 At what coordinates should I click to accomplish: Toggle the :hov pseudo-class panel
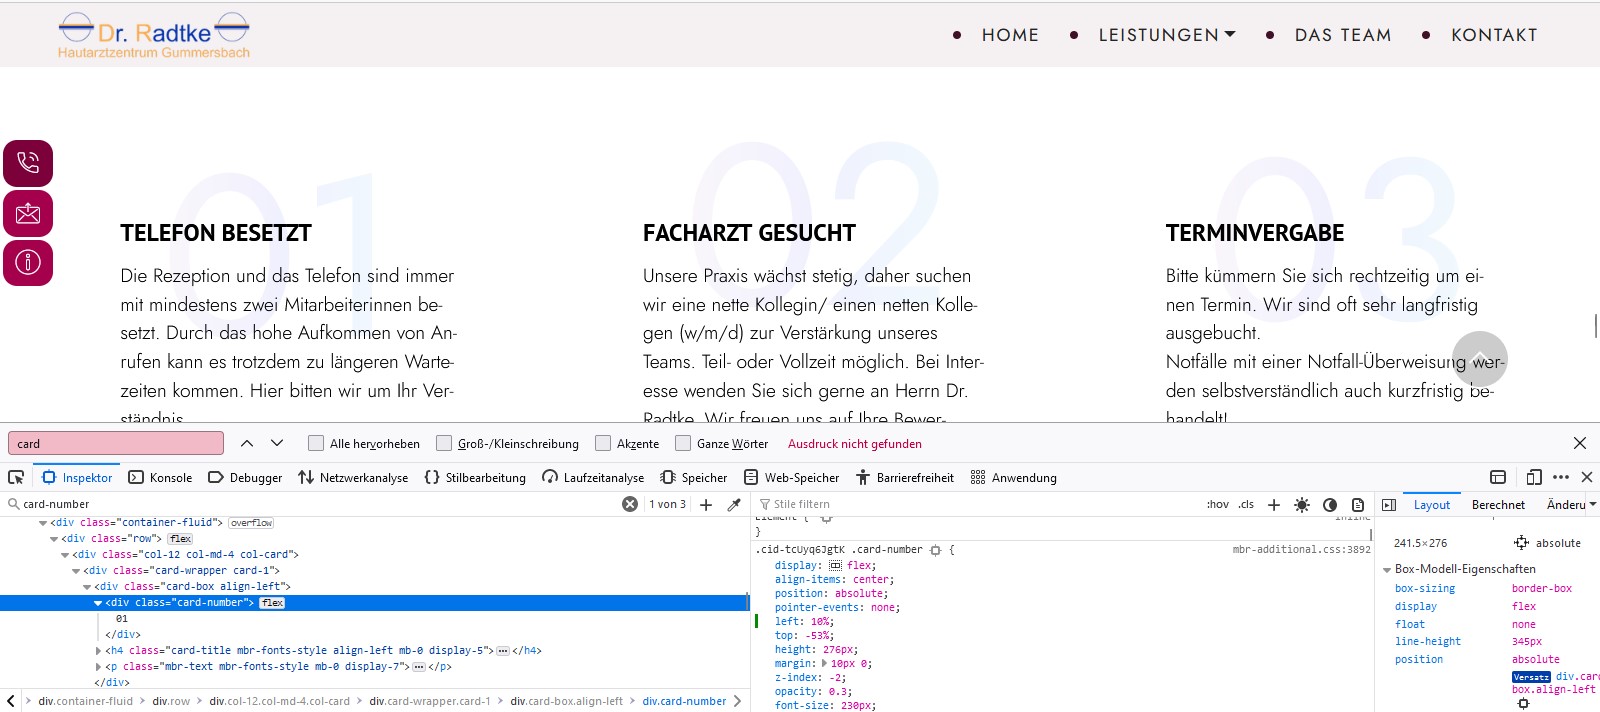pyautogui.click(x=1217, y=505)
